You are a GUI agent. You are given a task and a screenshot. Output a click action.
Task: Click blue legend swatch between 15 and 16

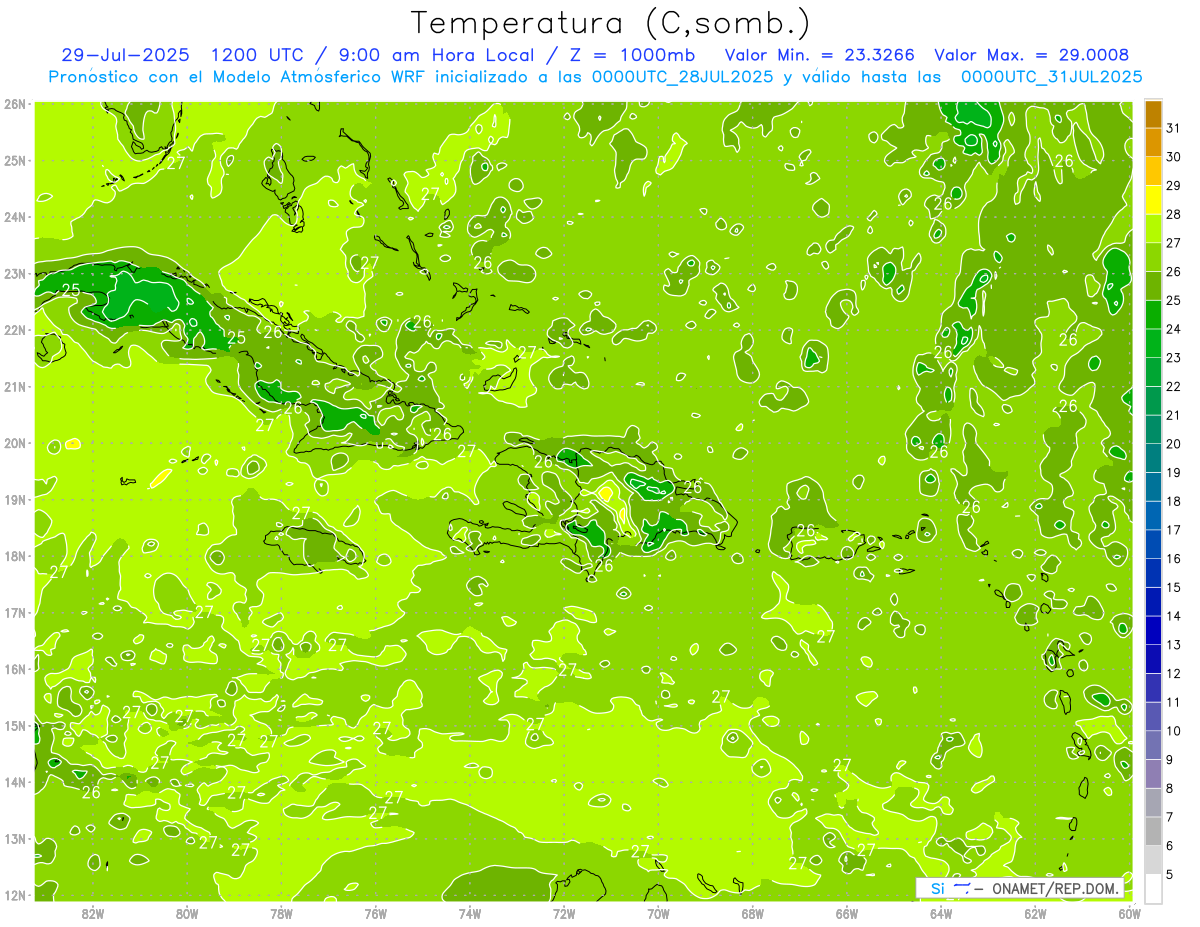click(1154, 573)
